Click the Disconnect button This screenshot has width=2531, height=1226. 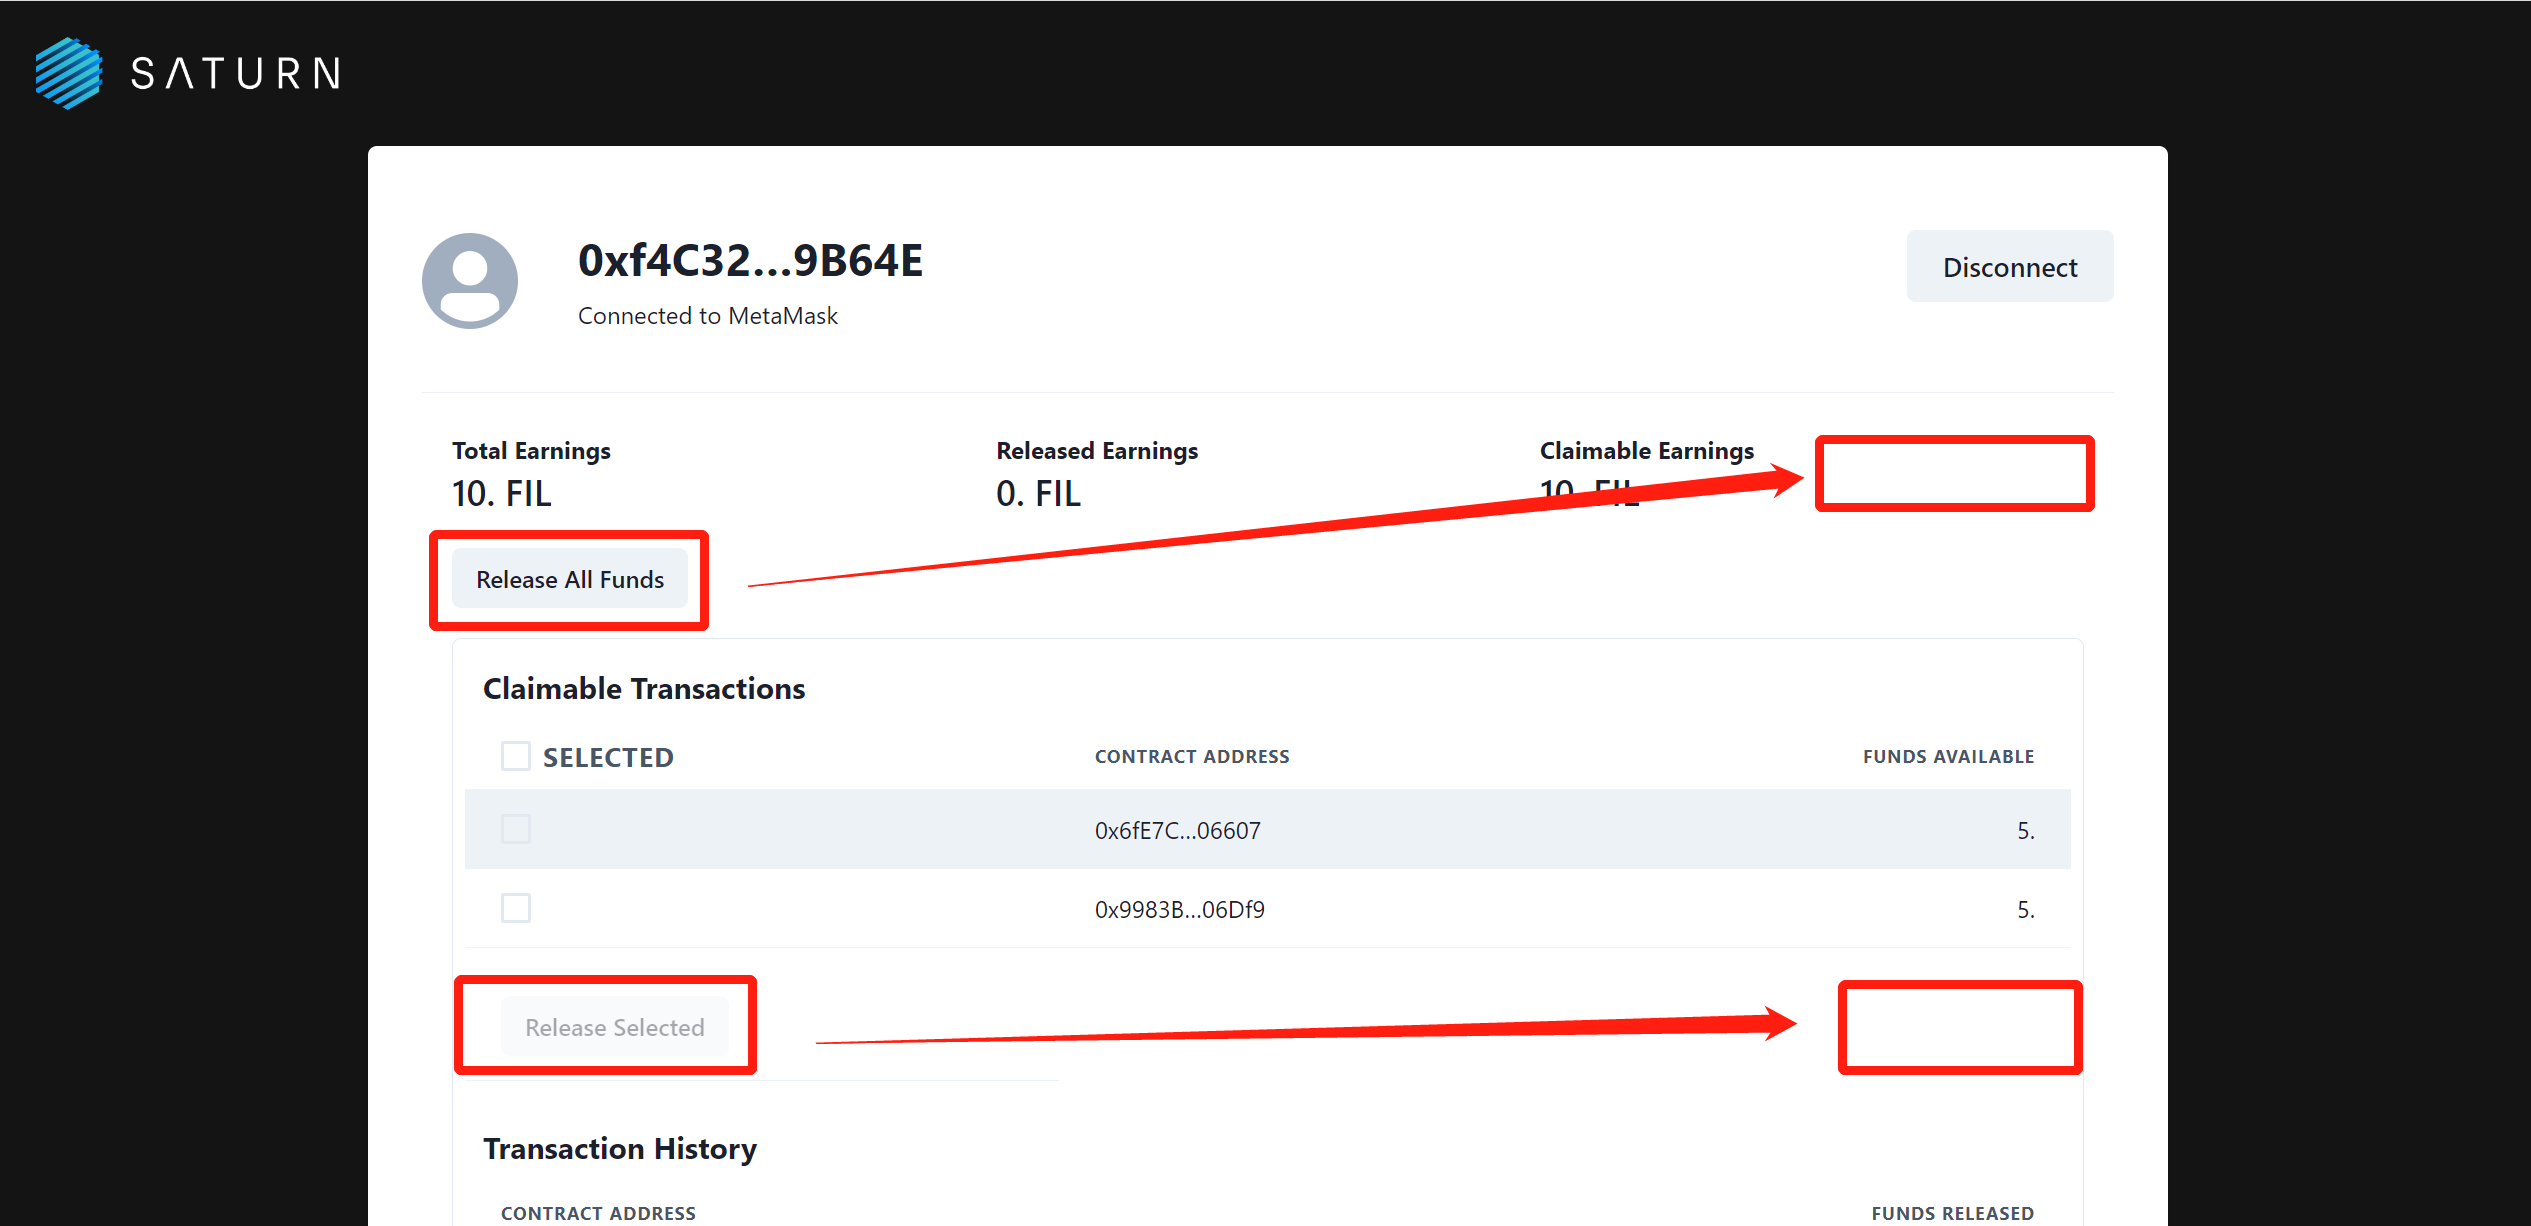click(2009, 266)
